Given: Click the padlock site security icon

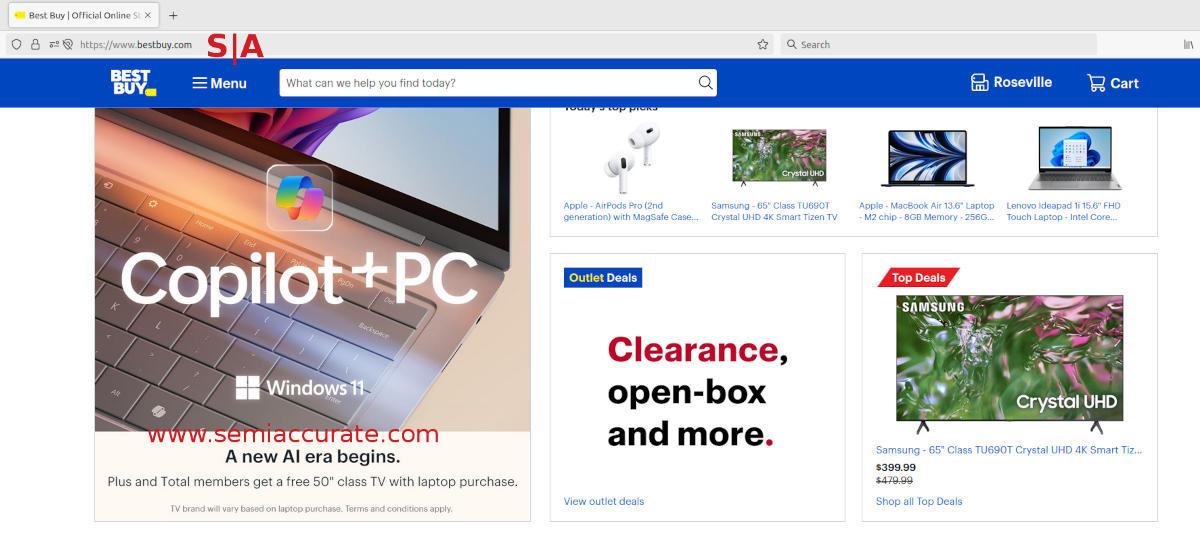Looking at the screenshot, I should [x=35, y=45].
